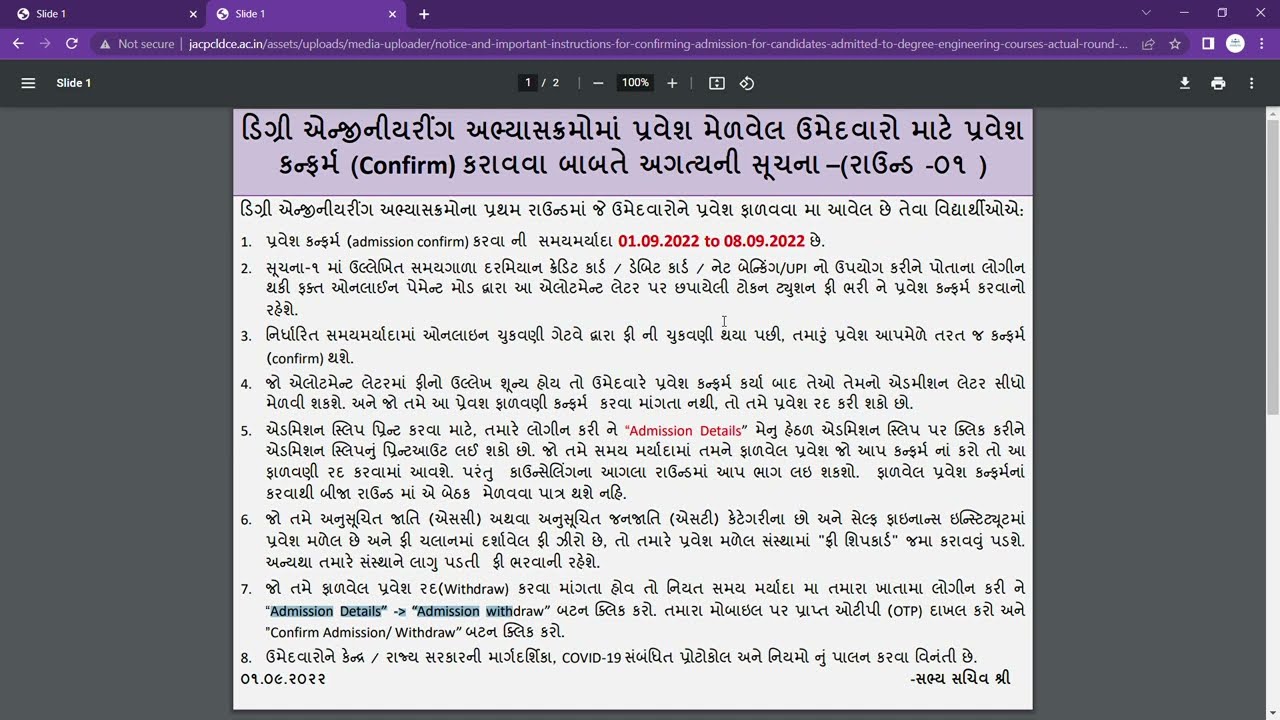Zoom in on the PDF document

[x=672, y=83]
